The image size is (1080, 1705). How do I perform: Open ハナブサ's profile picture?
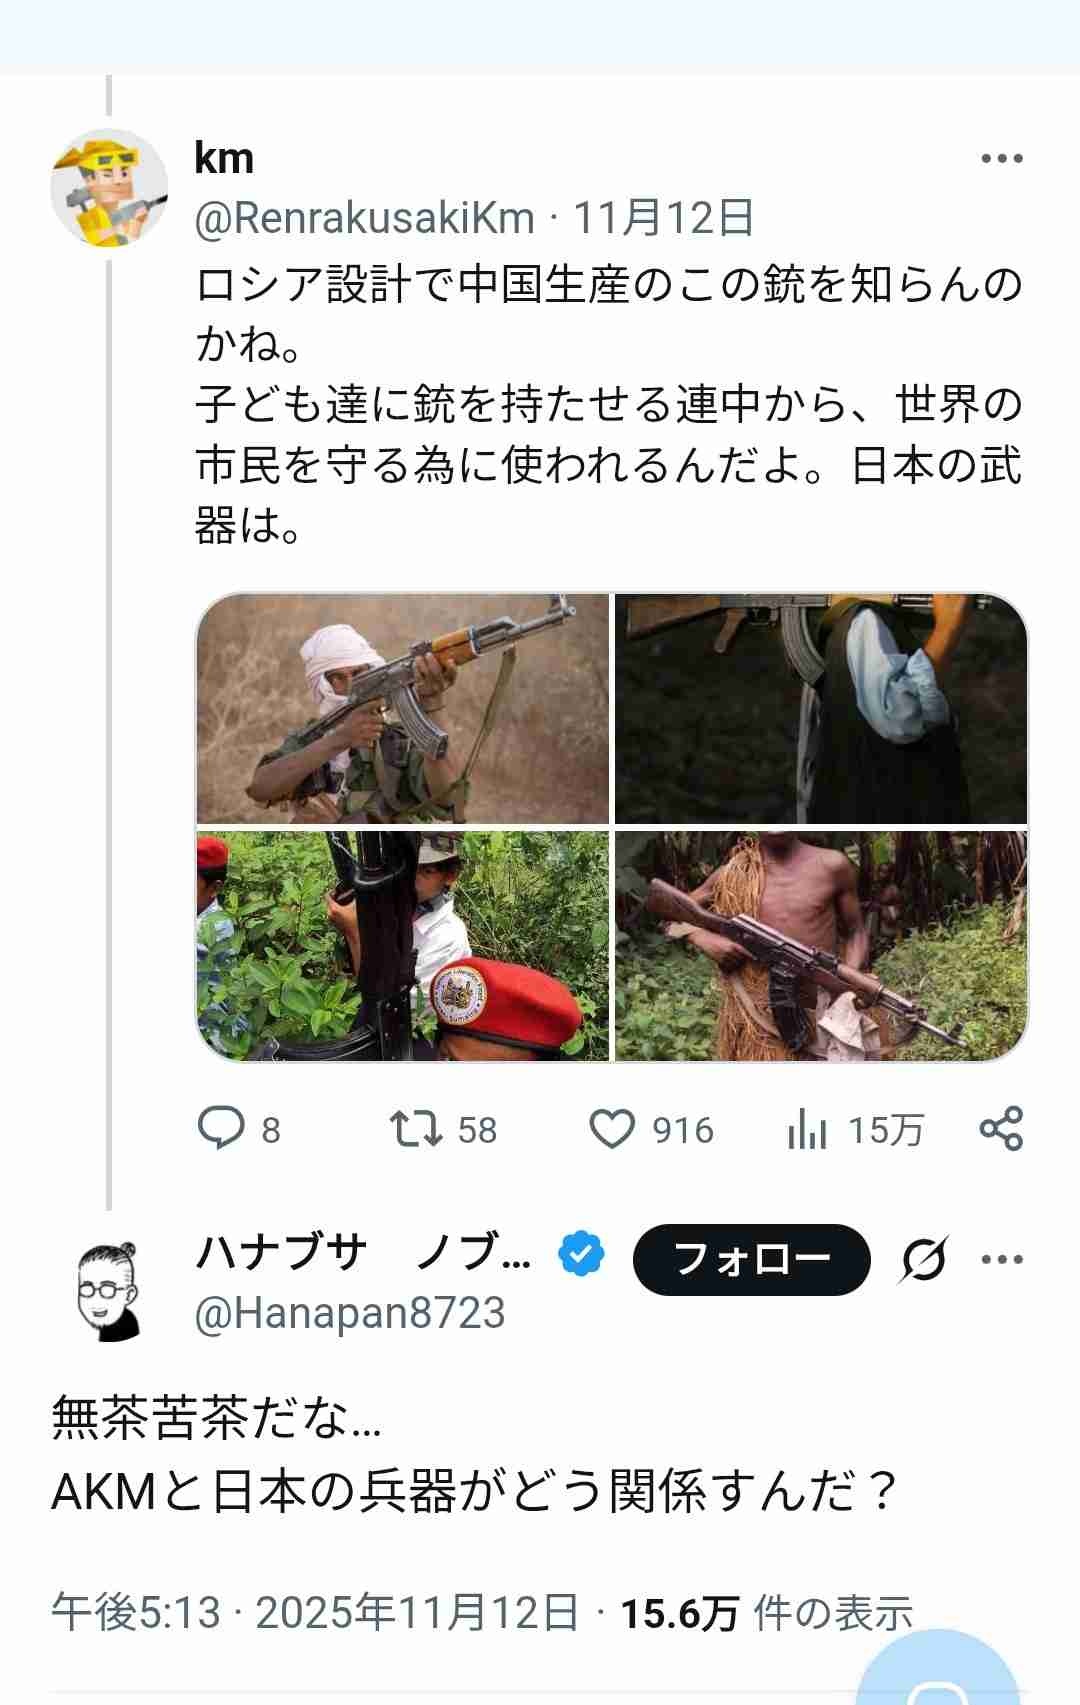pyautogui.click(x=109, y=1289)
